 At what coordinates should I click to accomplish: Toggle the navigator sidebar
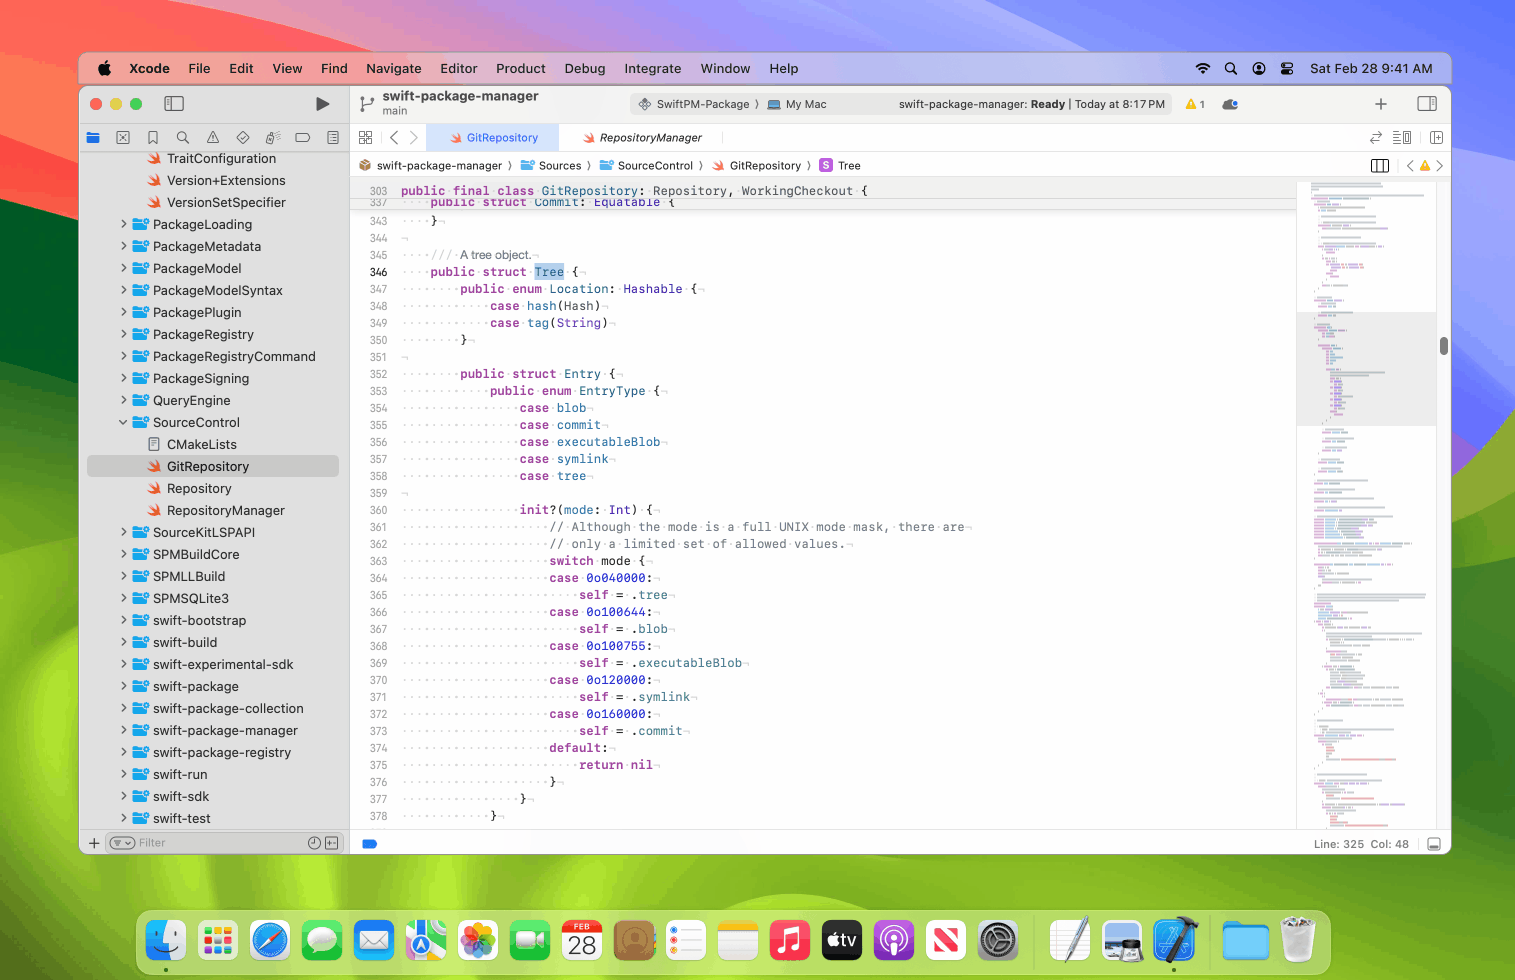click(174, 104)
